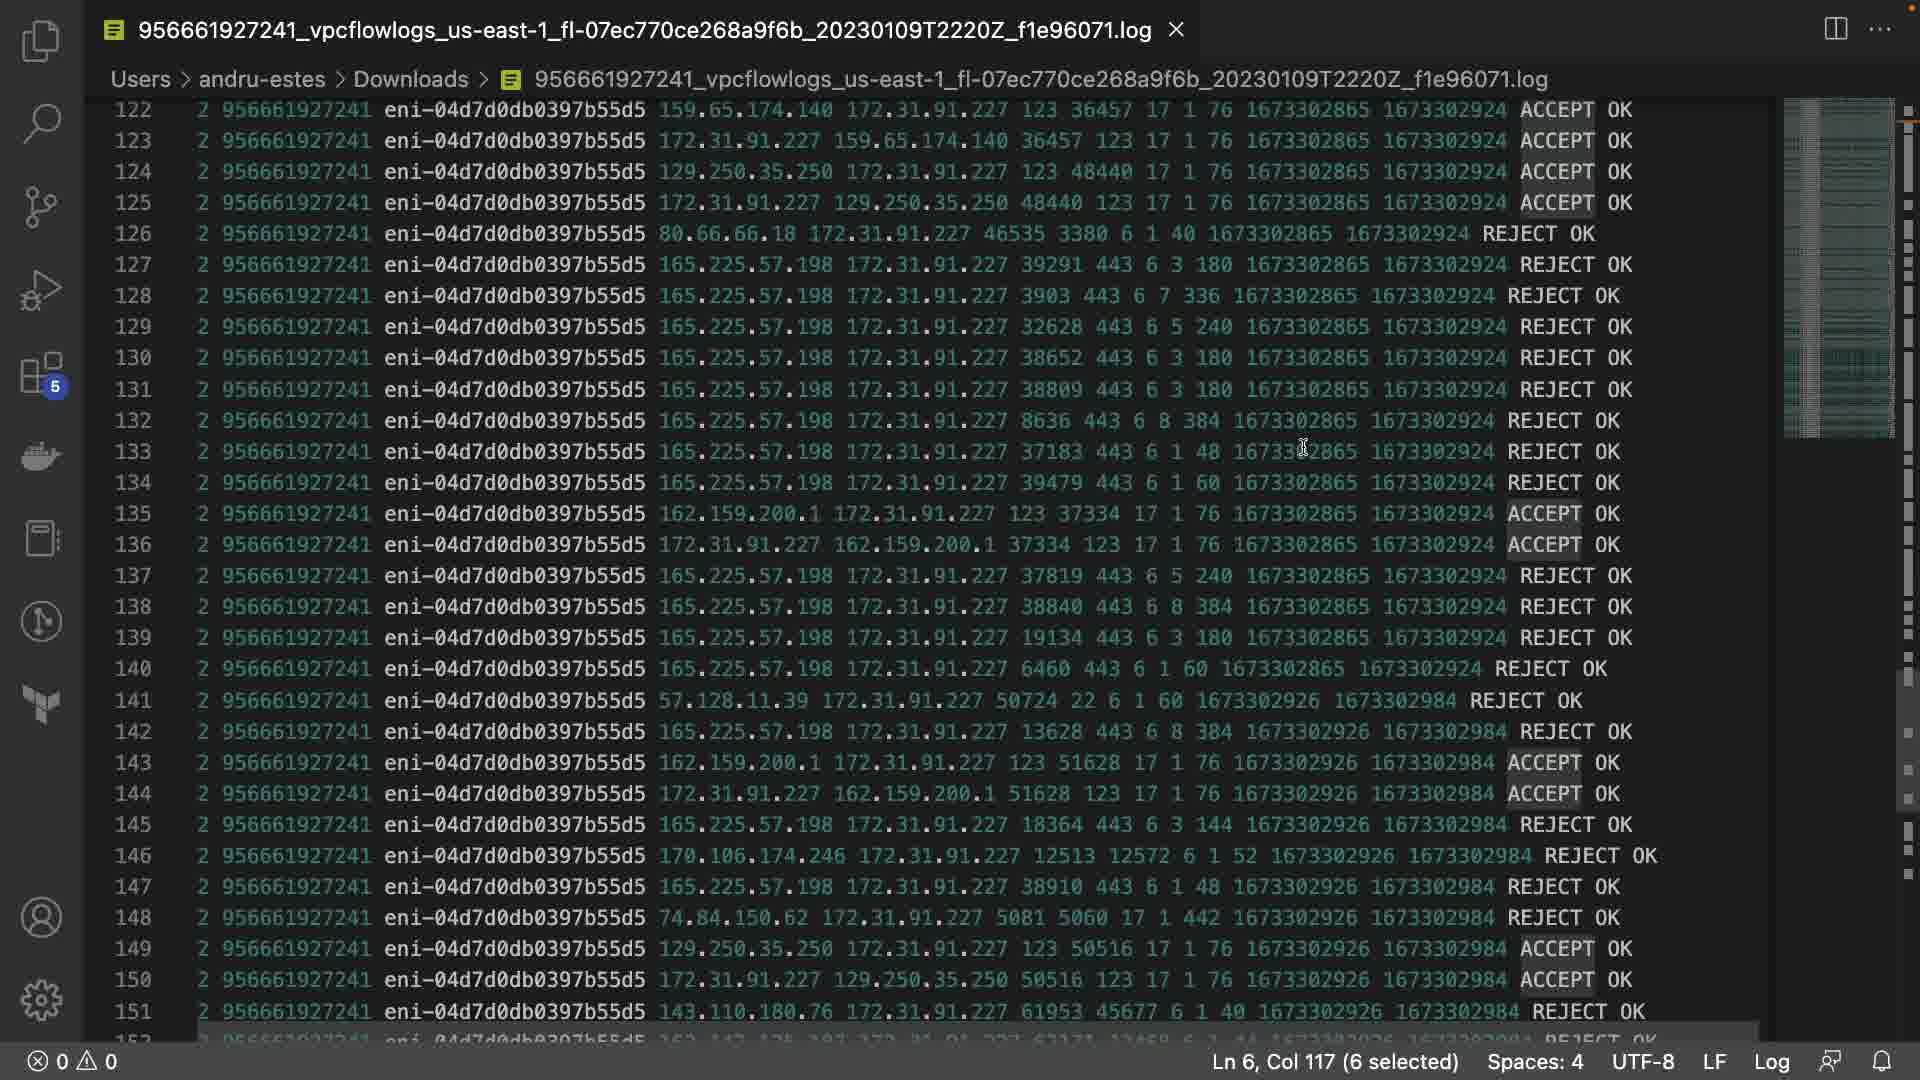Viewport: 1920px width, 1080px height.
Task: Open the Run and Debug view
Action: click(41, 291)
